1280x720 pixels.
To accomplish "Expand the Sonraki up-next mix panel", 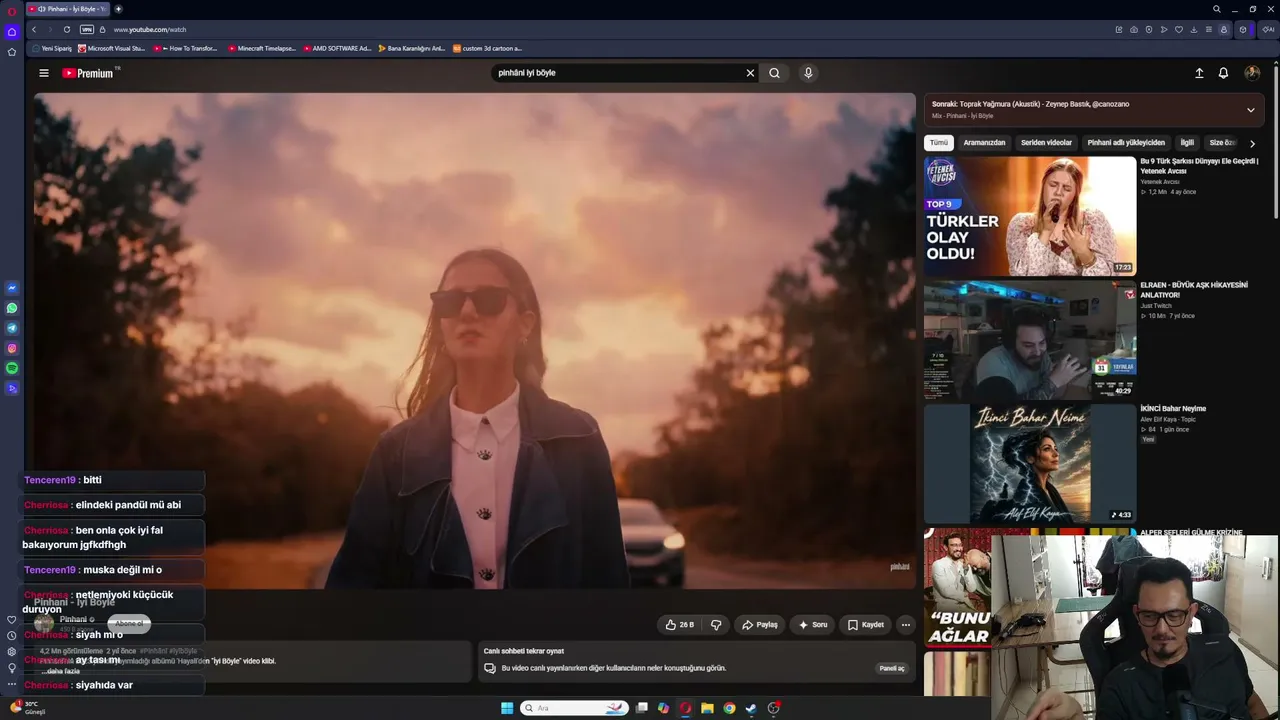I will (1250, 110).
